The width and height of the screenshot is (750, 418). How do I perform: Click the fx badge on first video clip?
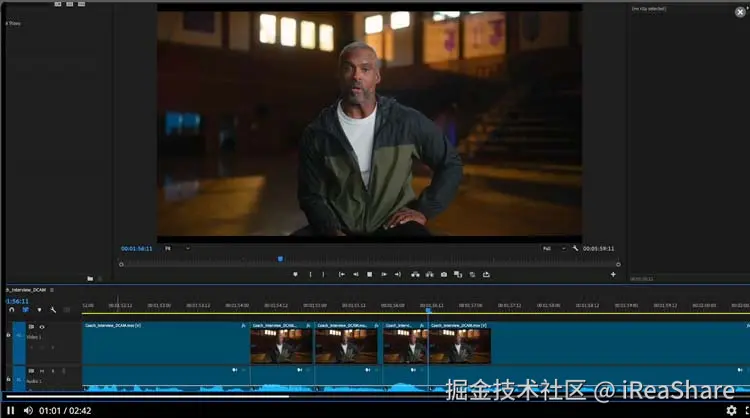(x=243, y=325)
